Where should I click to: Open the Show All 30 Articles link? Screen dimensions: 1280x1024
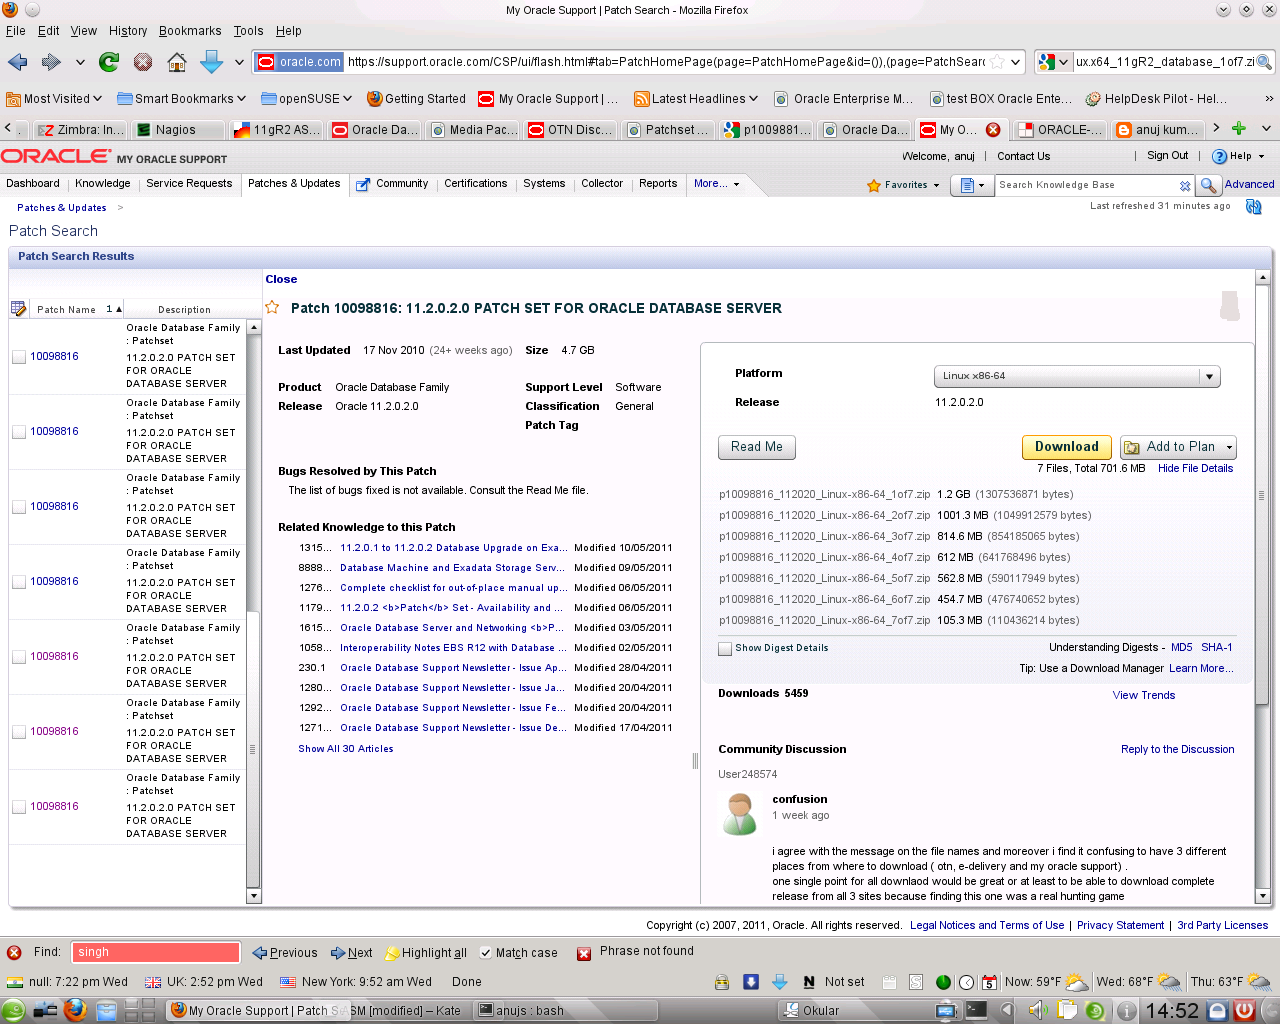tap(346, 749)
